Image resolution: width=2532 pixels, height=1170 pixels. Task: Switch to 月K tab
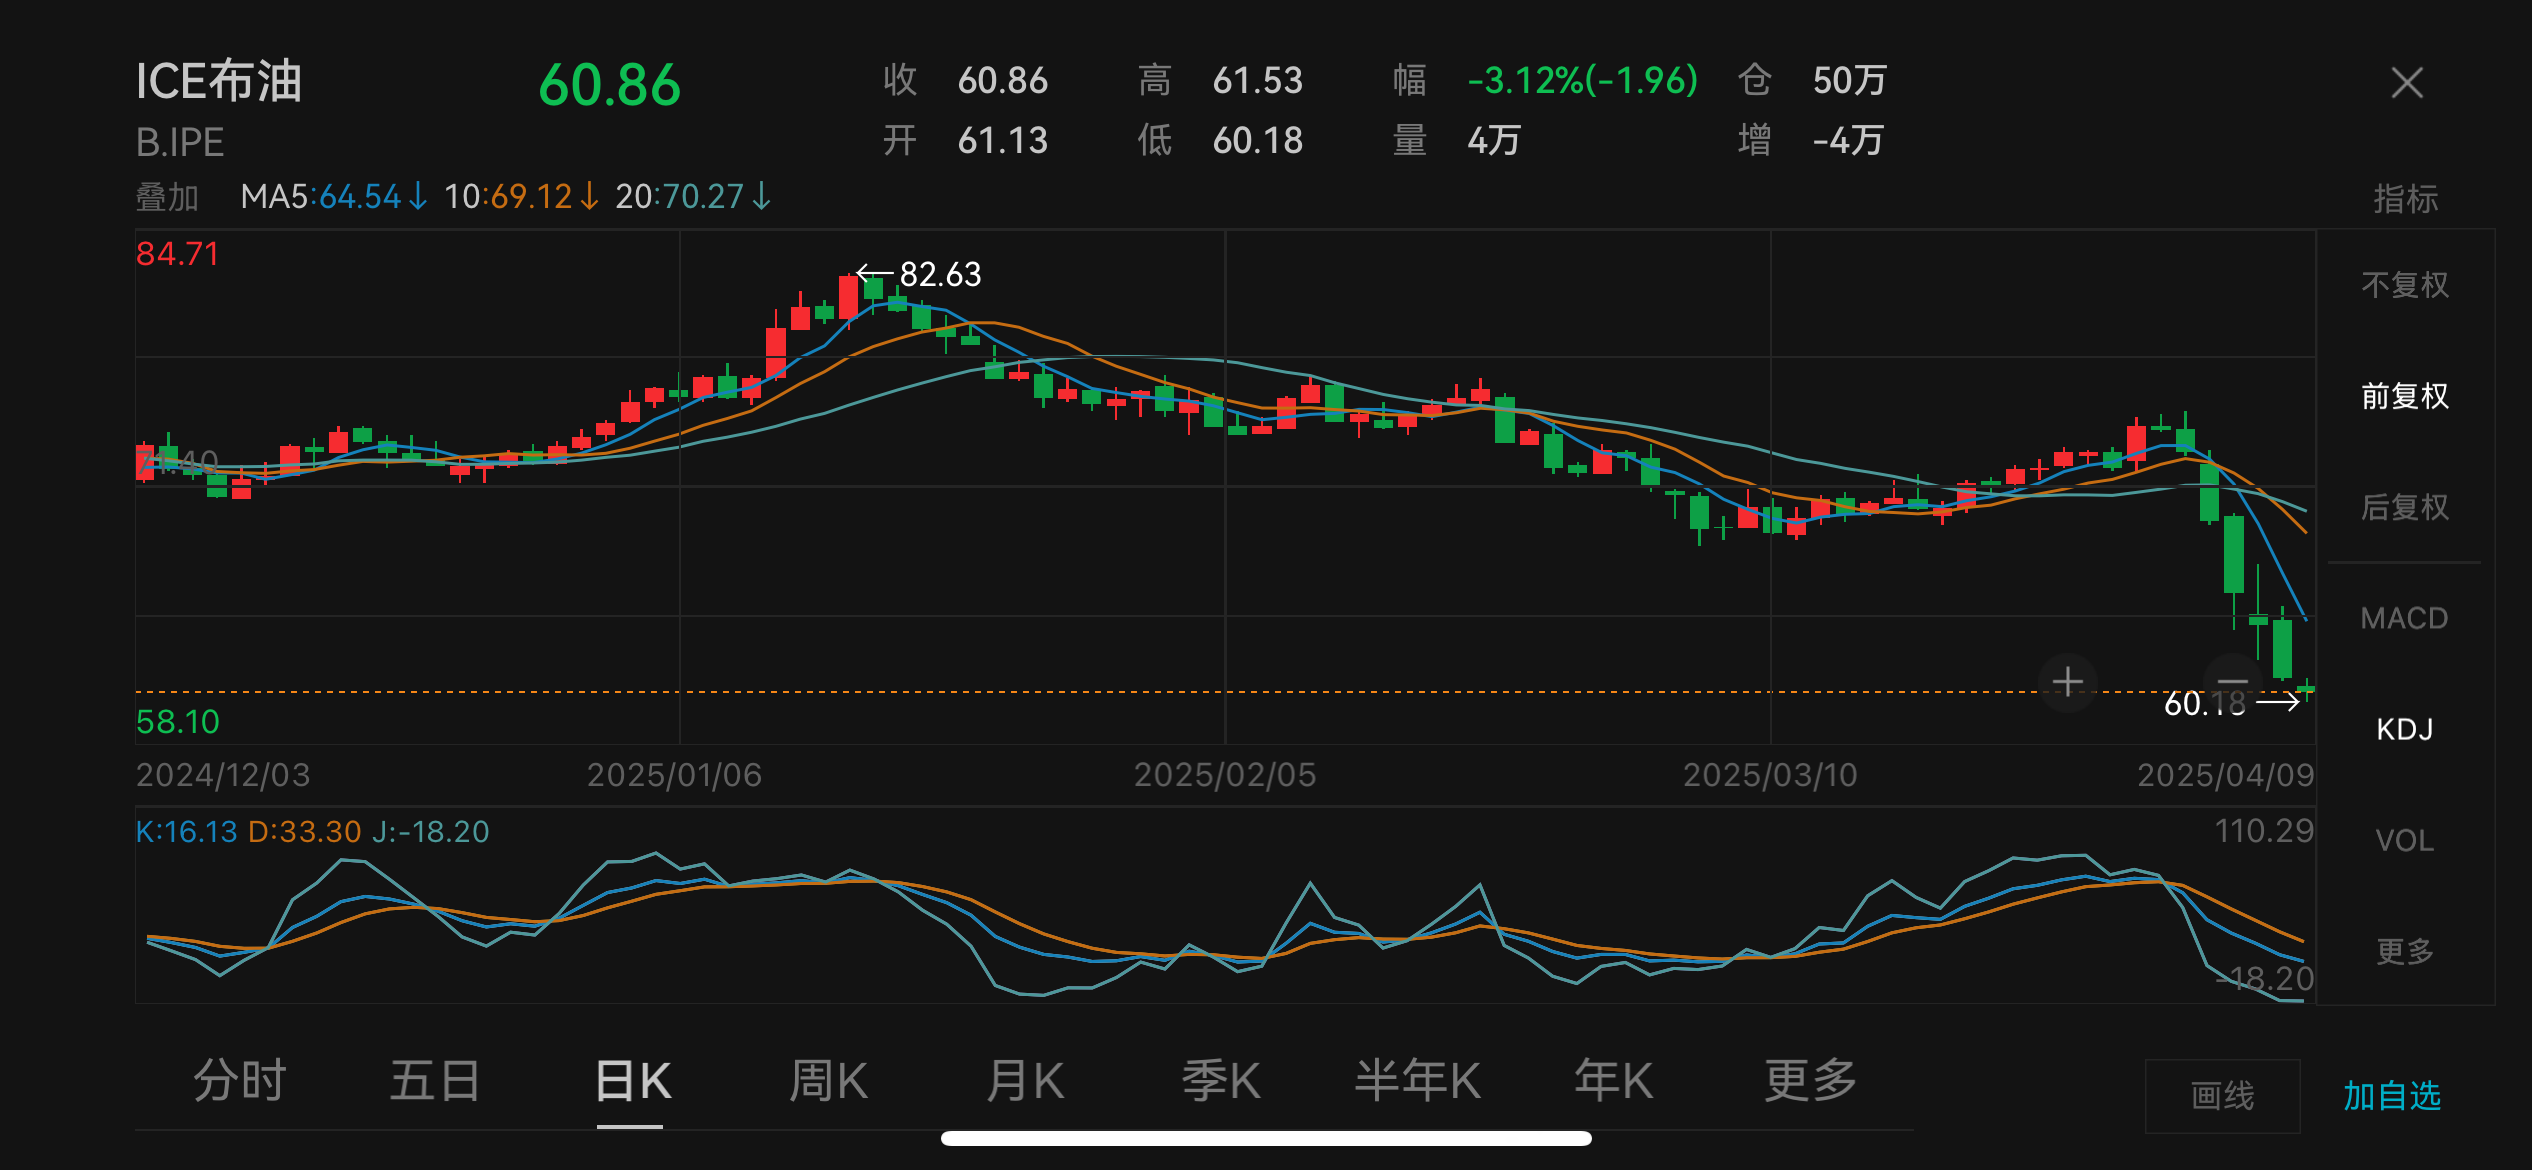pos(1024,1082)
